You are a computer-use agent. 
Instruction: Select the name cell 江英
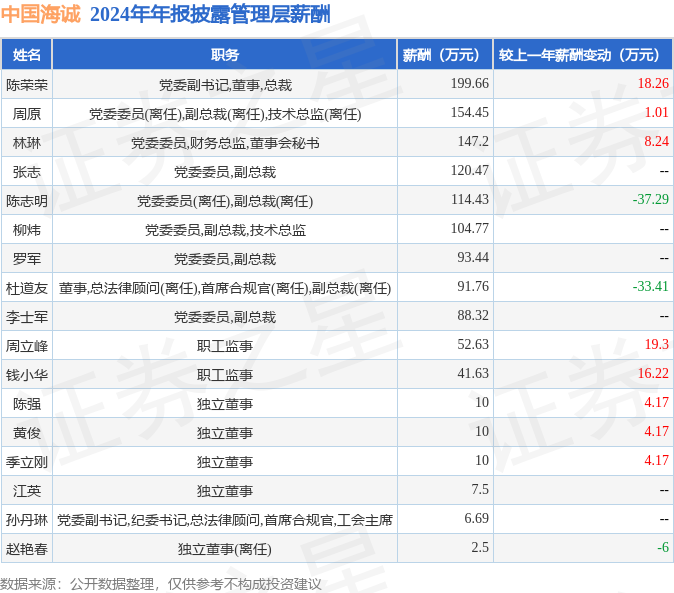27,491
